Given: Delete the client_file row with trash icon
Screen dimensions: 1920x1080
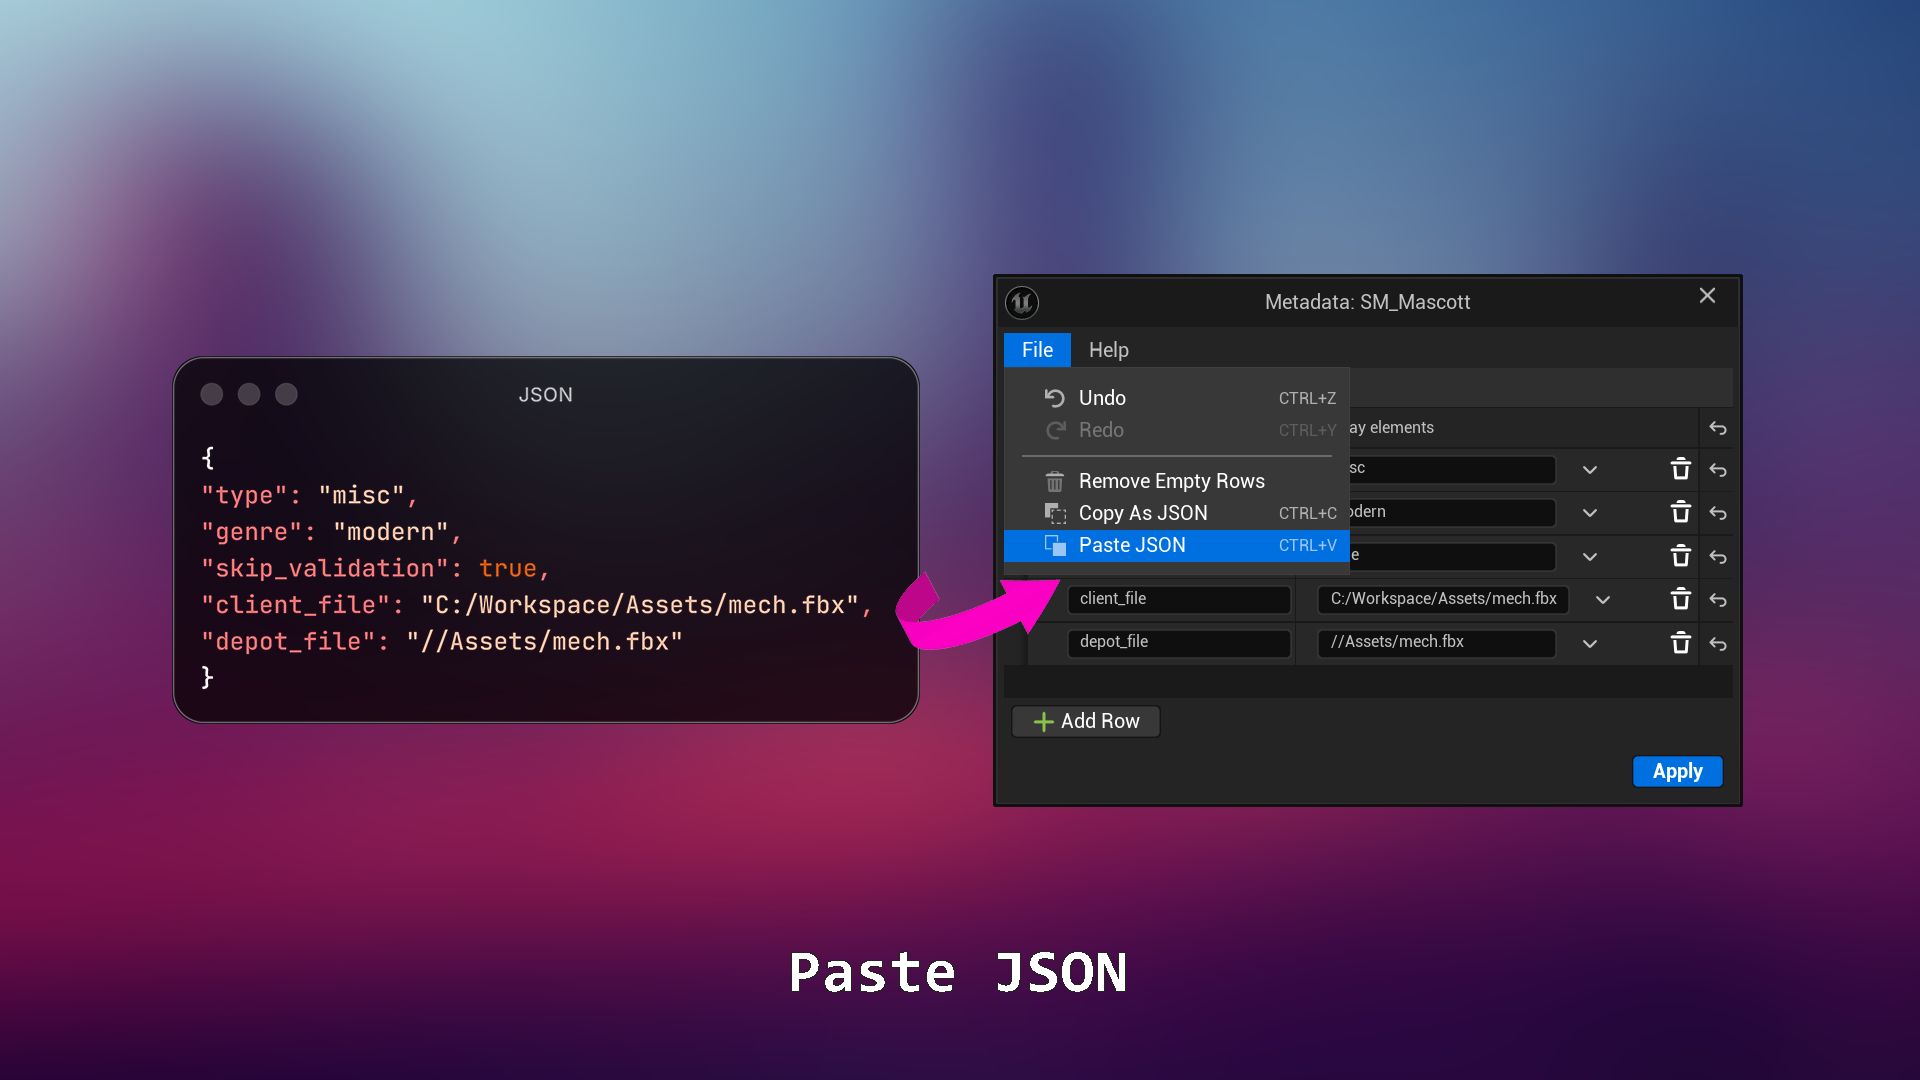Looking at the screenshot, I should coord(1680,599).
